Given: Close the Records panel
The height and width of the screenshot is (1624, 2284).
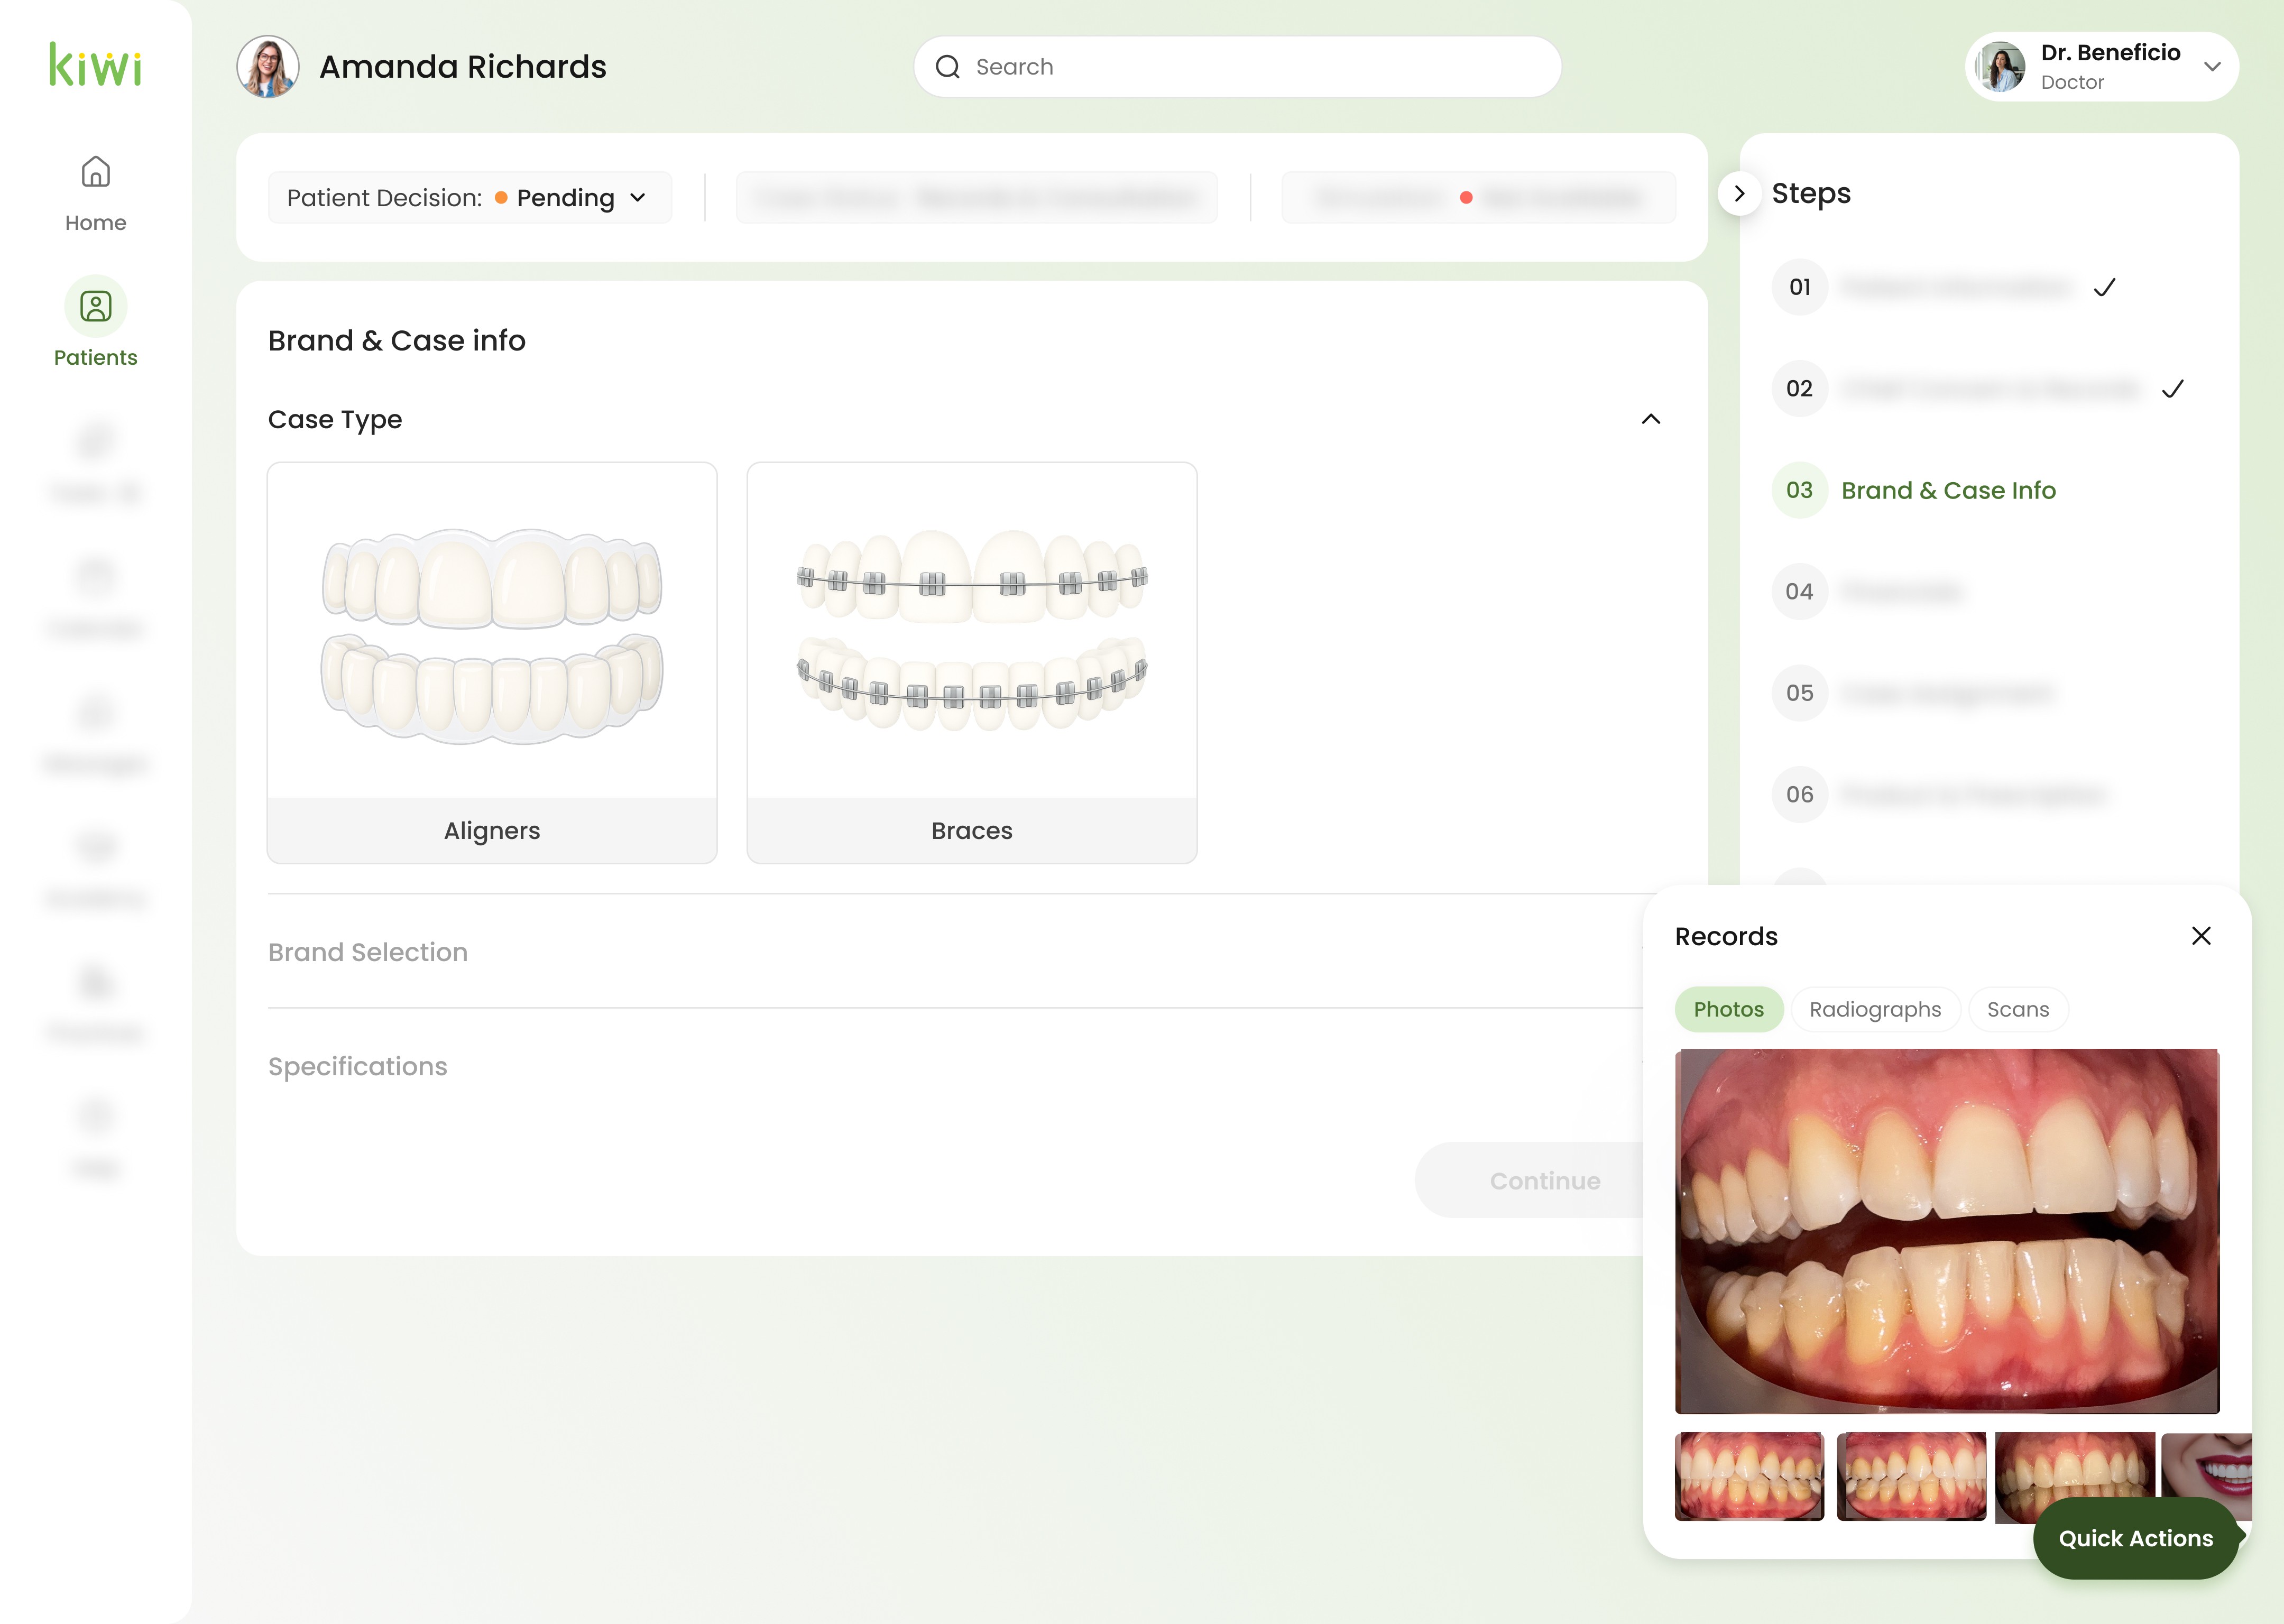Looking at the screenshot, I should click(2201, 936).
